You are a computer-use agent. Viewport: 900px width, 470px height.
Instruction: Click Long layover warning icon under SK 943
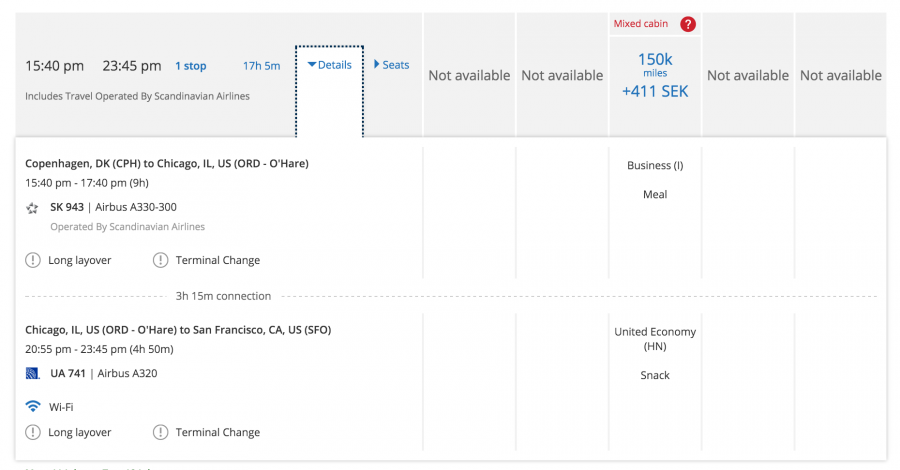33,260
